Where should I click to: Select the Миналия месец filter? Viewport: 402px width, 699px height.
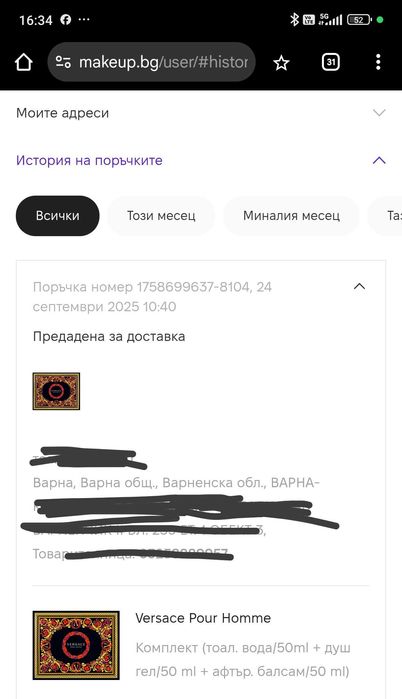point(291,216)
